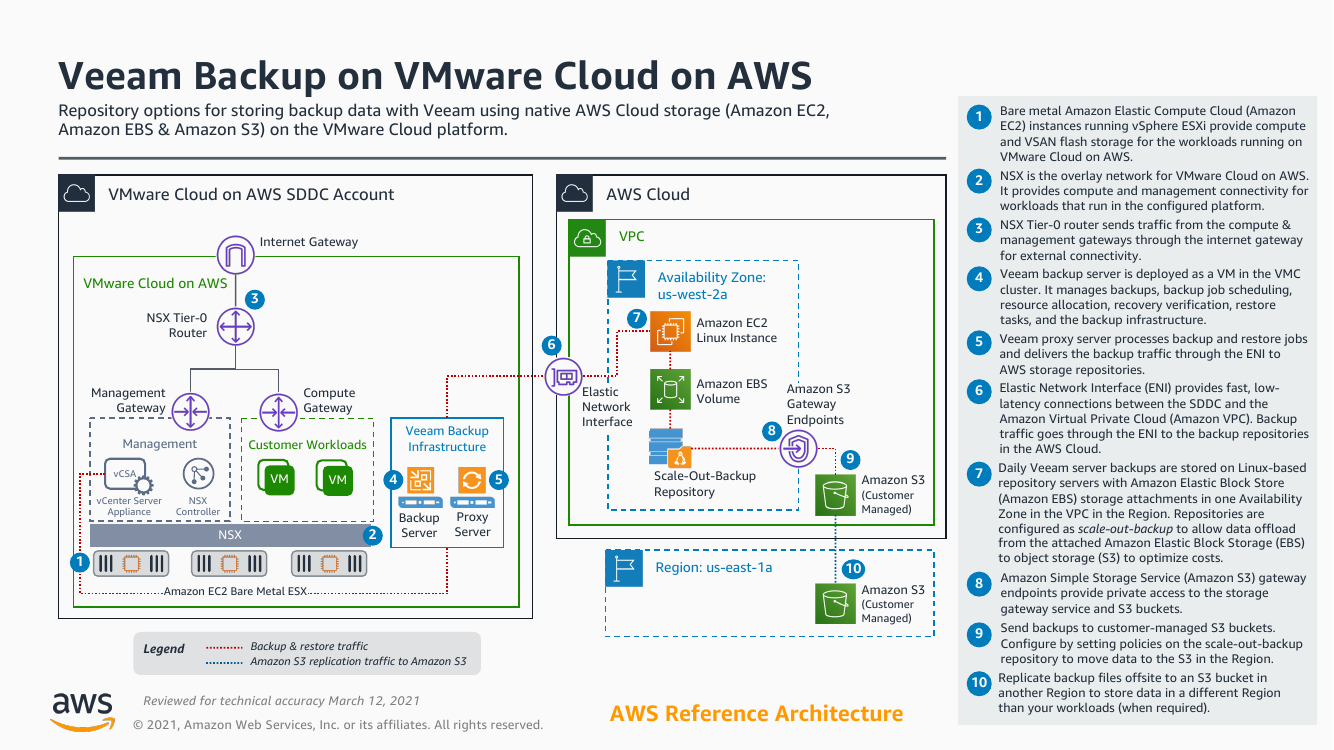Click the description beginning 'Daily Veeam server backups'

(1153, 513)
